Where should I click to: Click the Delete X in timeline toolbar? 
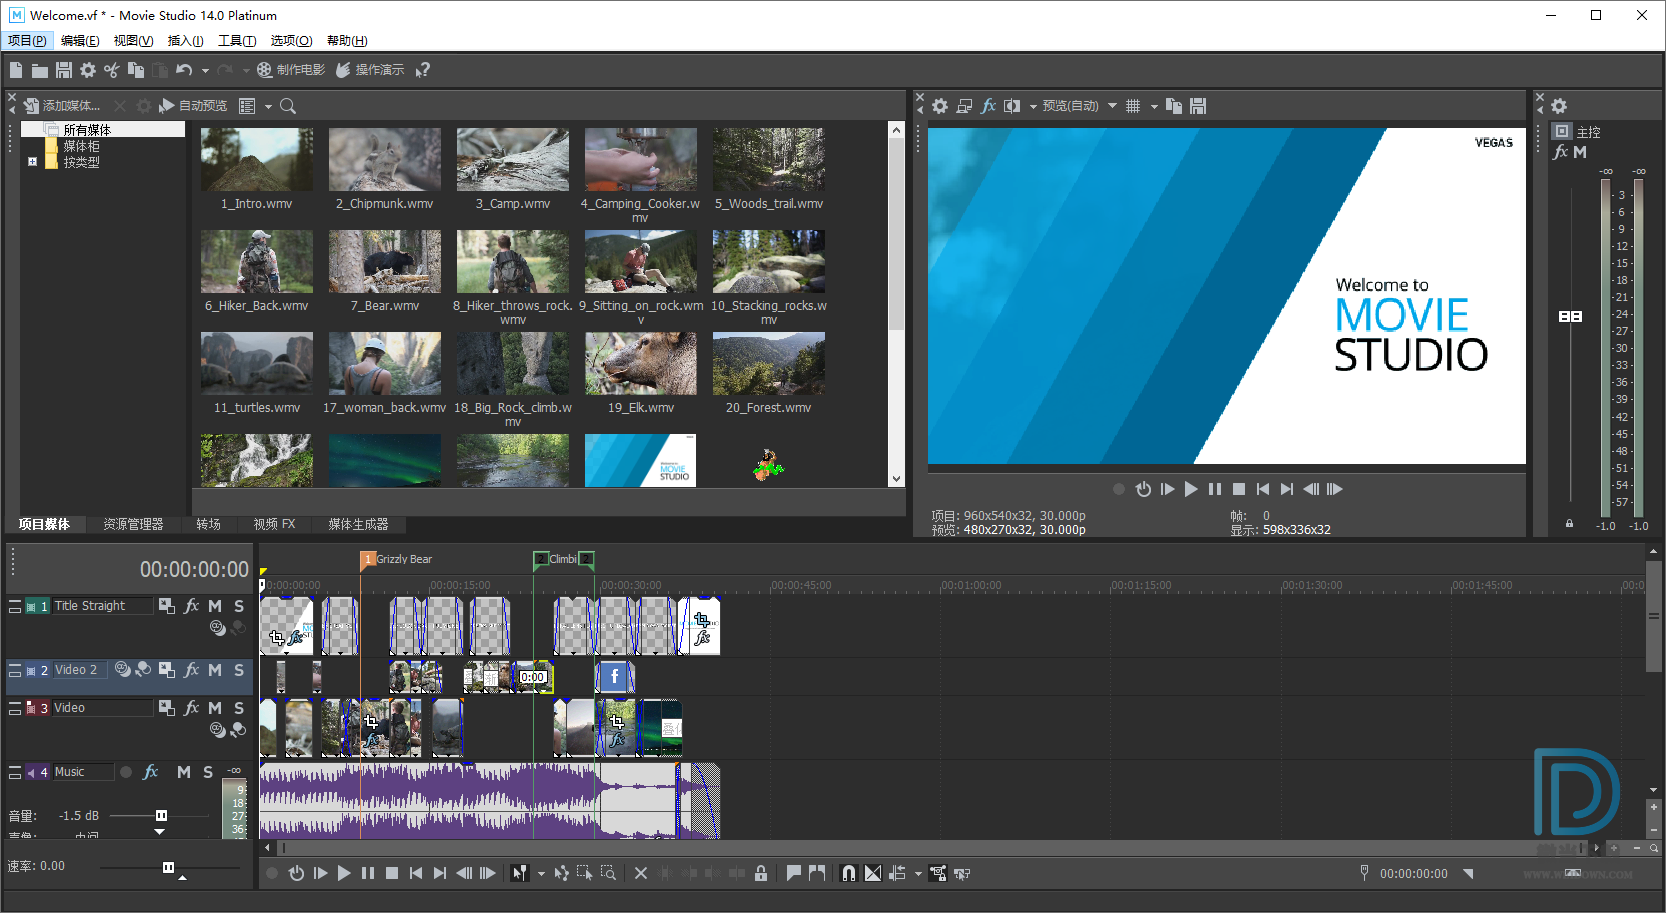(x=641, y=873)
